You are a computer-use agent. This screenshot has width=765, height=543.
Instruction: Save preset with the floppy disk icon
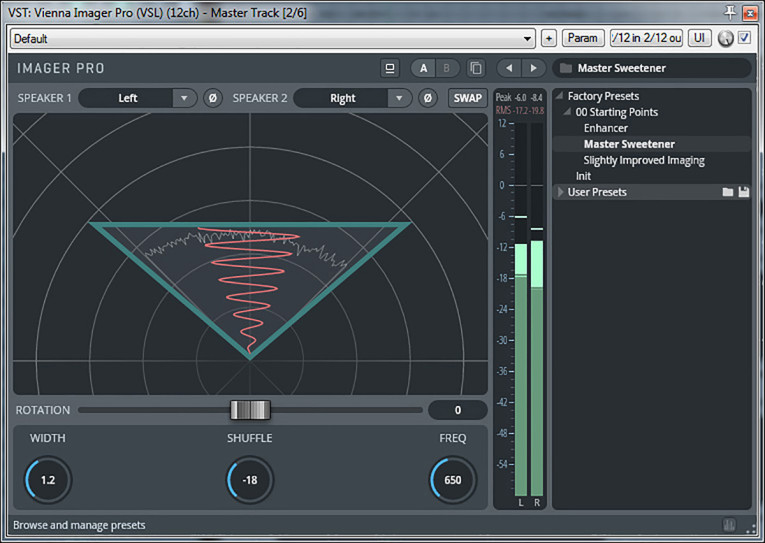(744, 192)
